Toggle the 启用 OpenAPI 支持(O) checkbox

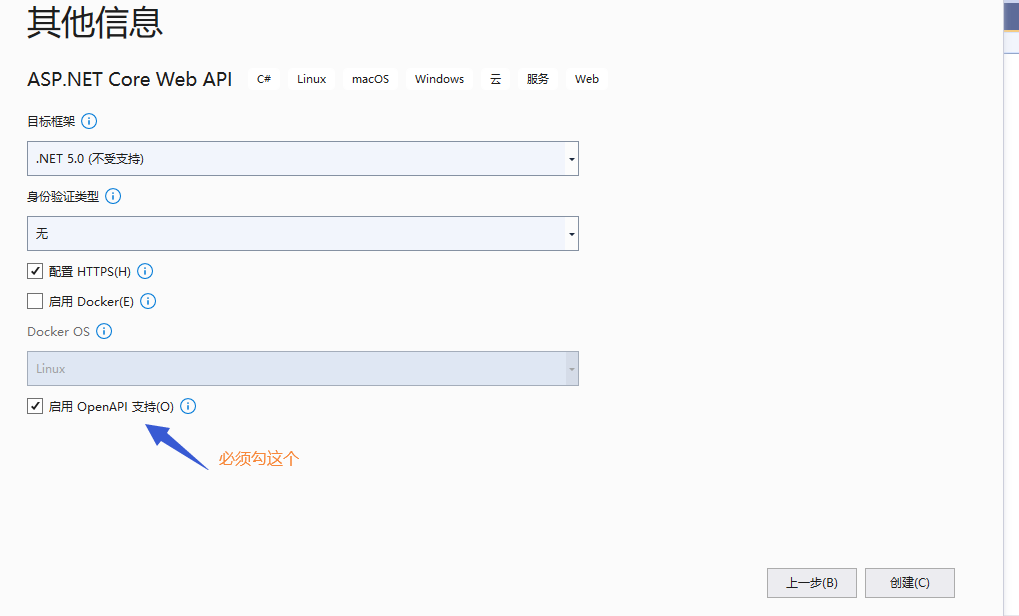[x=35, y=406]
